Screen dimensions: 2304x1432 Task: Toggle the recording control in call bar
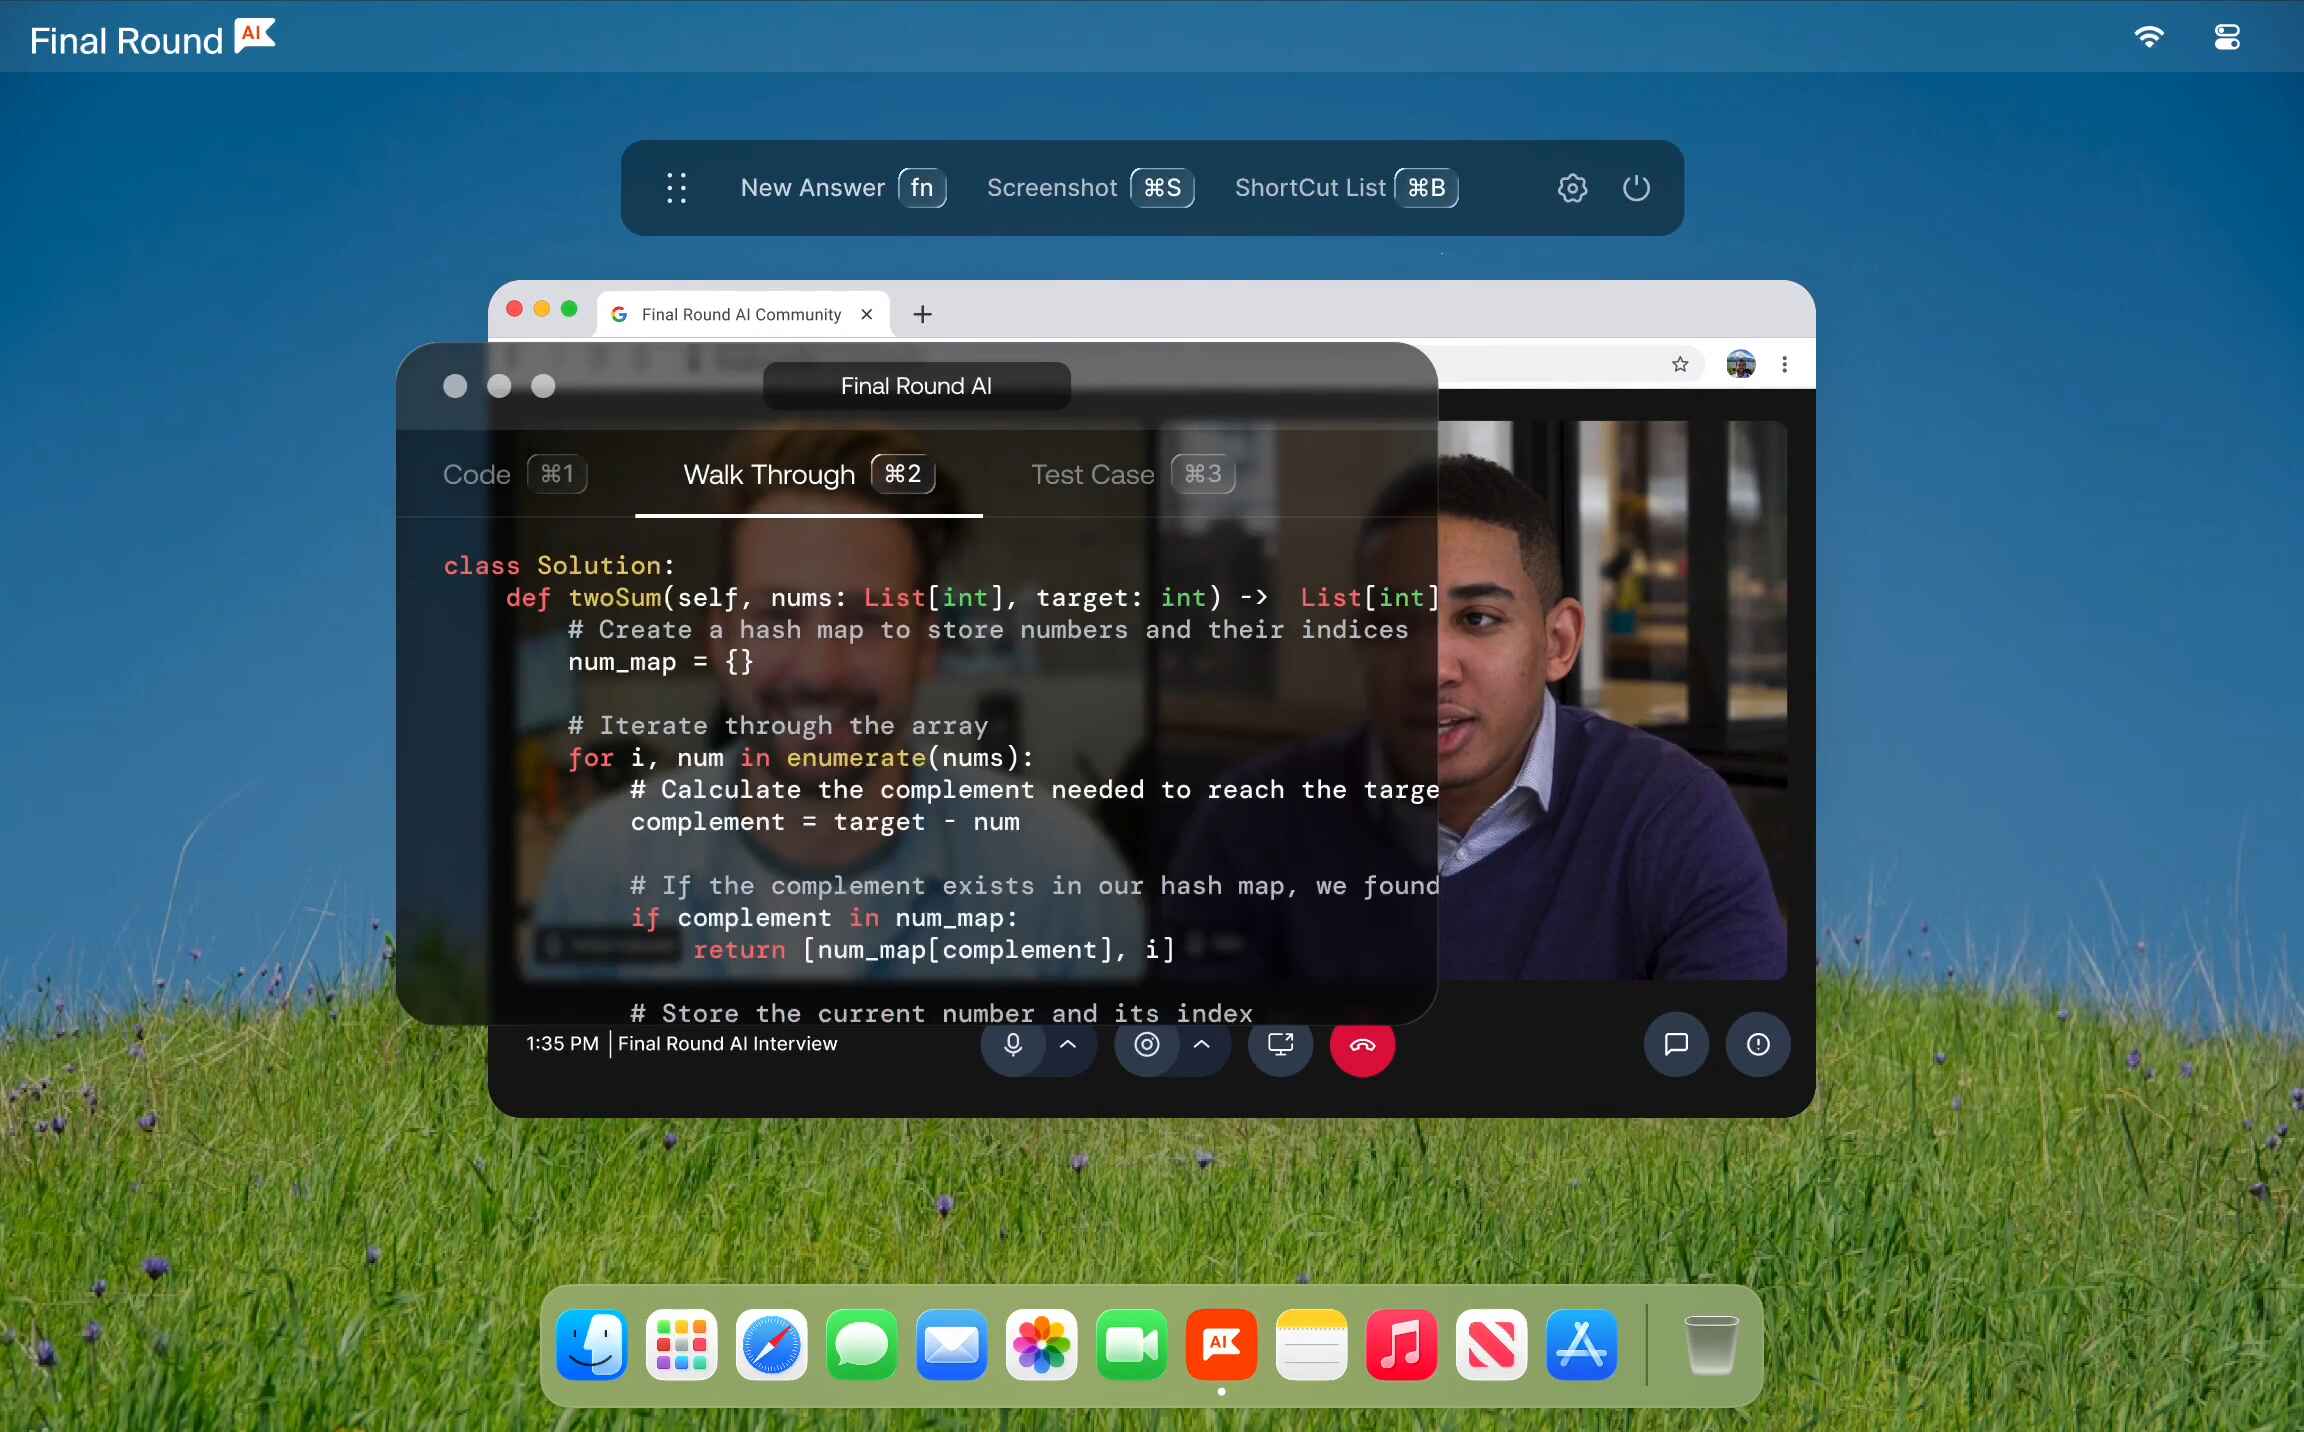pos(1146,1045)
